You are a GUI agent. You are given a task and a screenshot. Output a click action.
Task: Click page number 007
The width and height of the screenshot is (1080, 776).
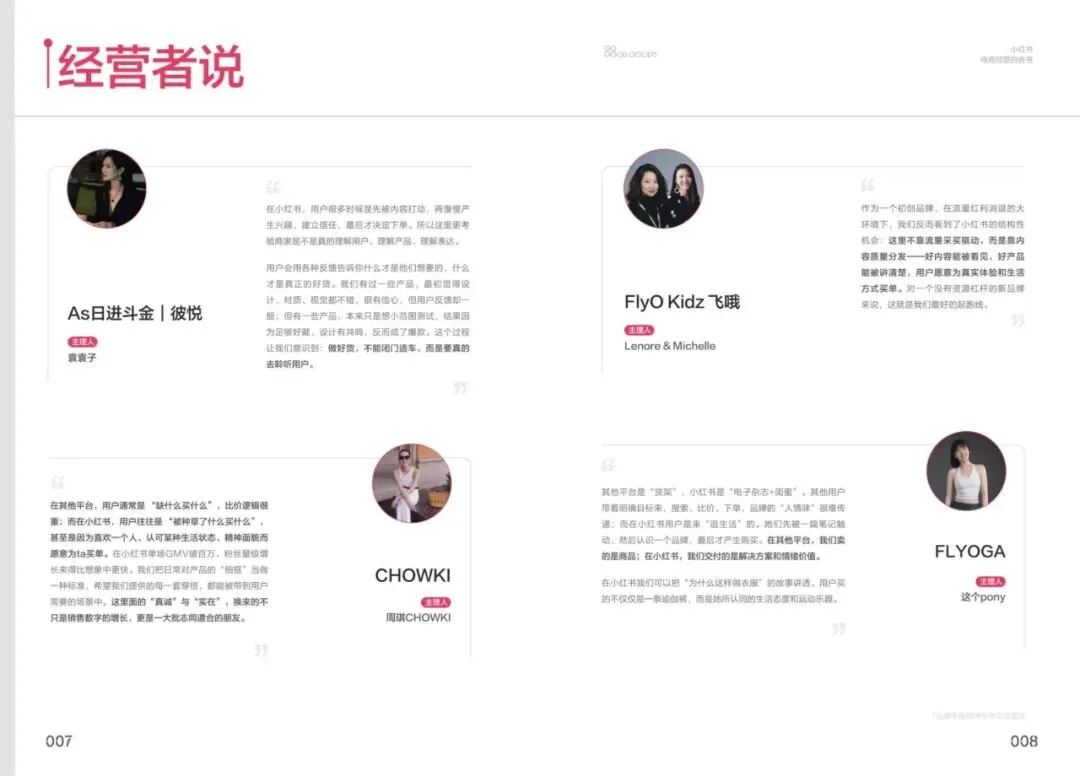[x=59, y=741]
